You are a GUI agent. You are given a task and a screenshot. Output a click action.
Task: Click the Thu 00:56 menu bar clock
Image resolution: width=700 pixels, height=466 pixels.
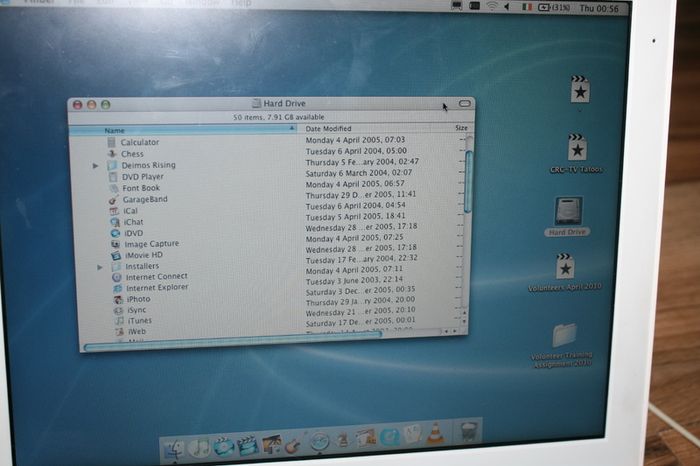pyautogui.click(x=599, y=8)
